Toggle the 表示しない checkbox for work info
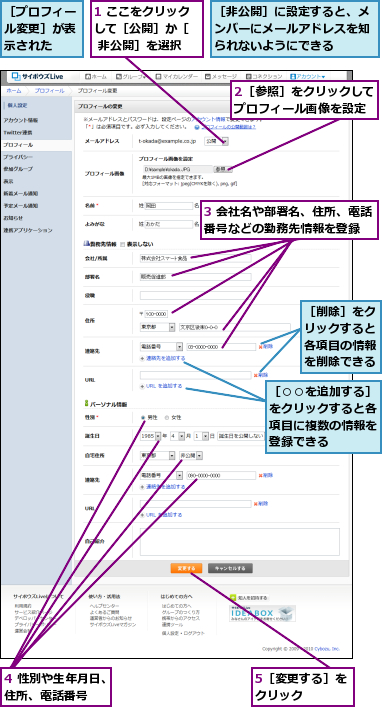 123,244
